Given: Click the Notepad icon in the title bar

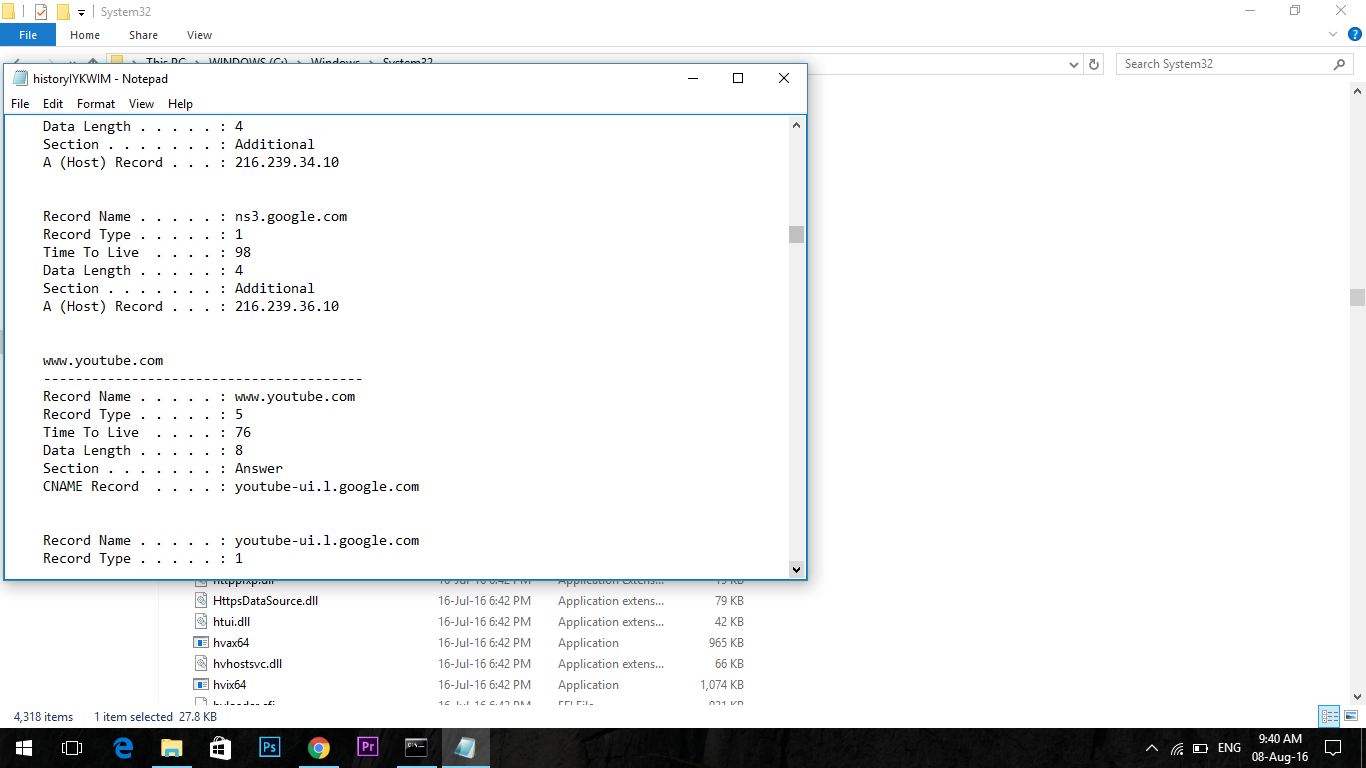Looking at the screenshot, I should 20,78.
